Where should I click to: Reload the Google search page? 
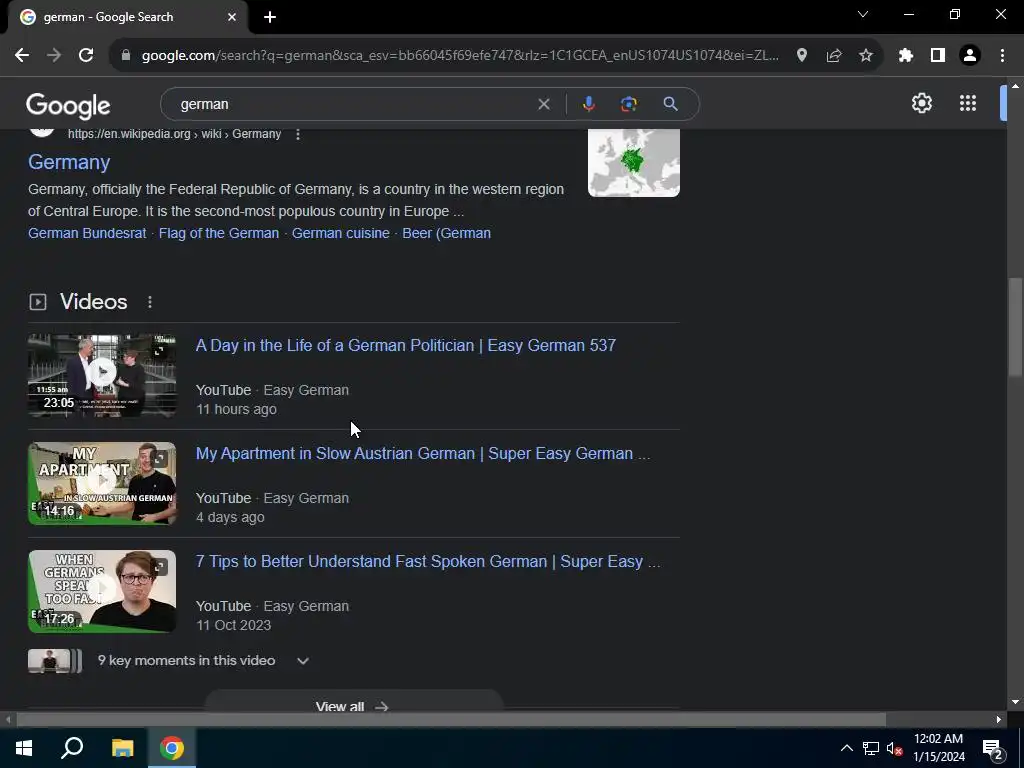(x=86, y=56)
